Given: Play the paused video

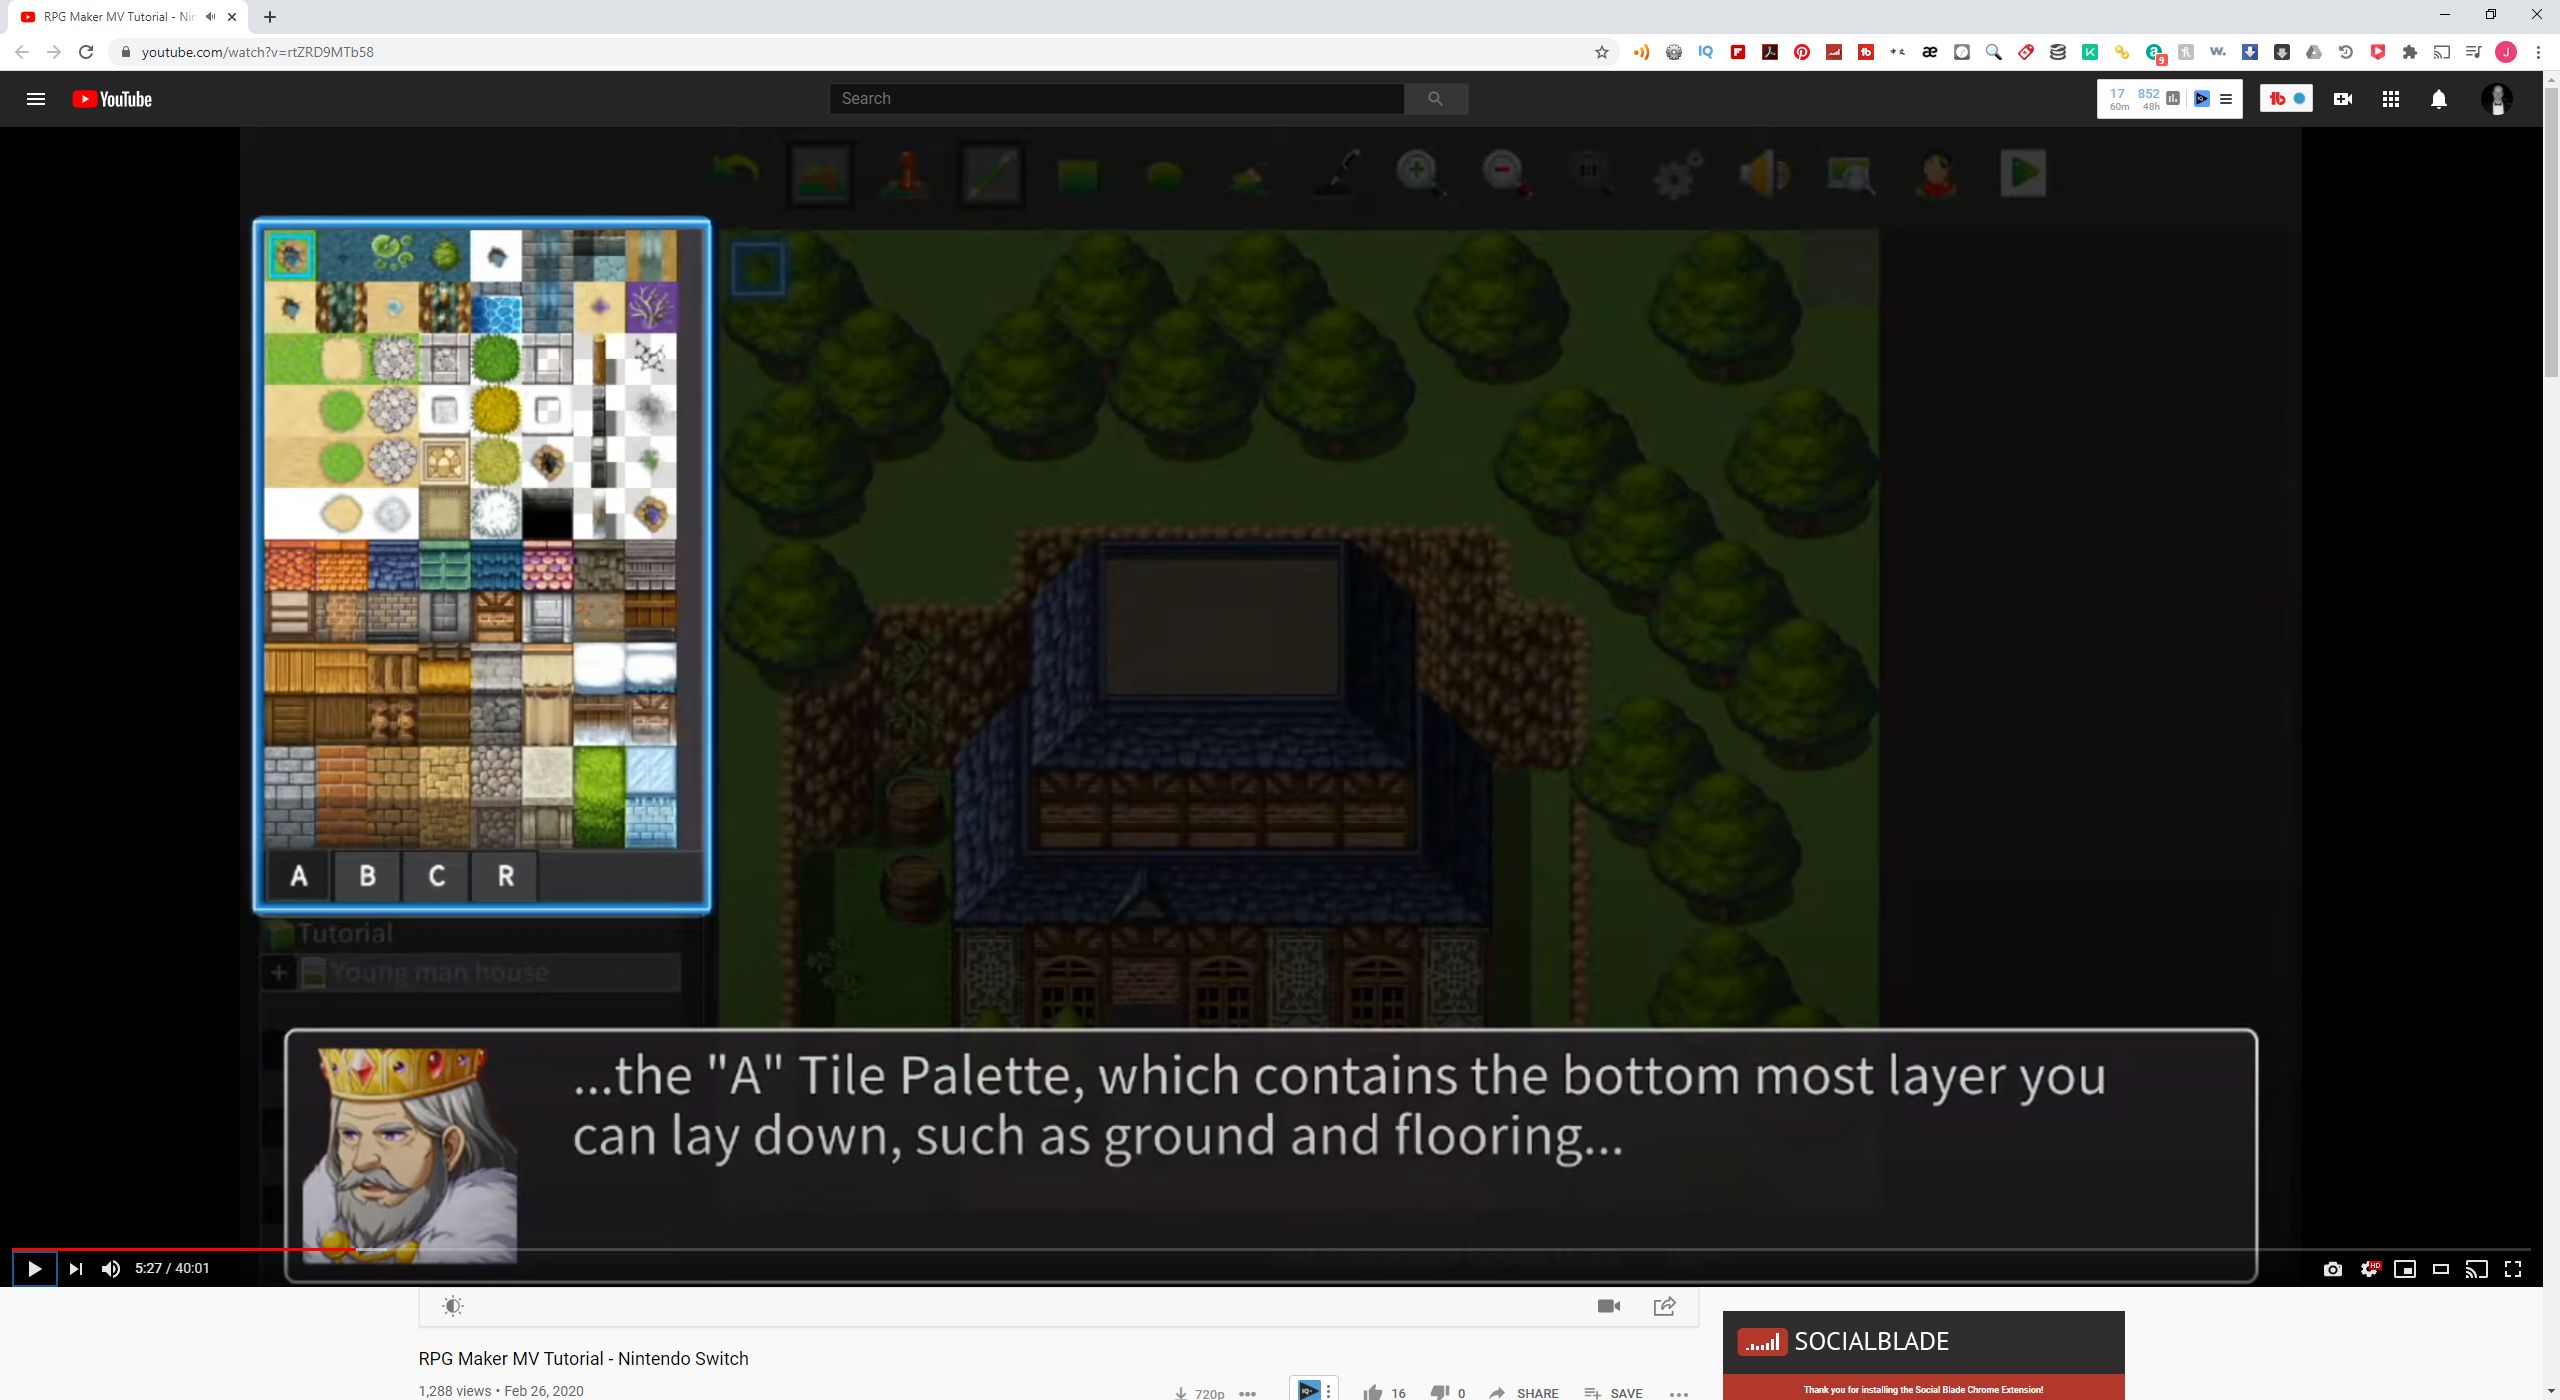Looking at the screenshot, I should point(34,1269).
